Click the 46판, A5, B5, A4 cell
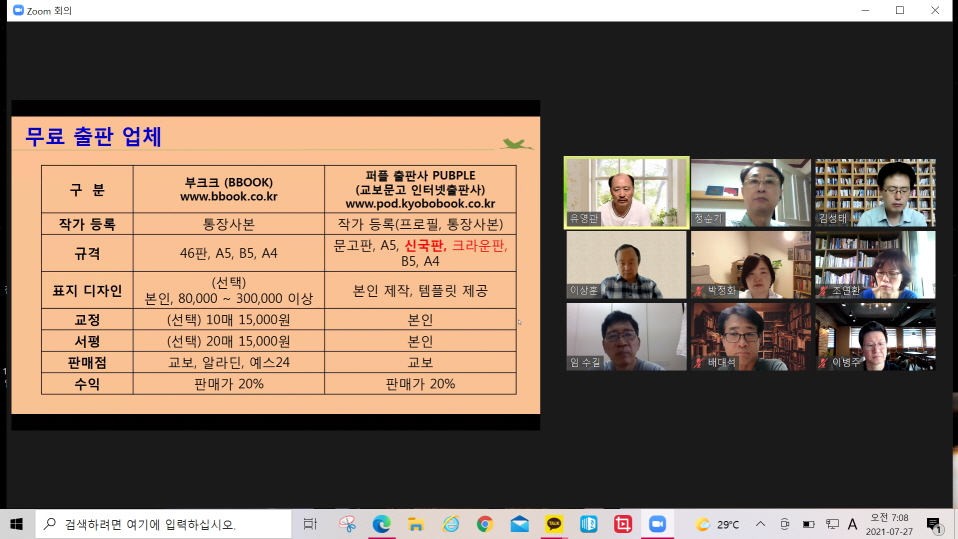This screenshot has width=958, height=539. pyautogui.click(x=229, y=253)
